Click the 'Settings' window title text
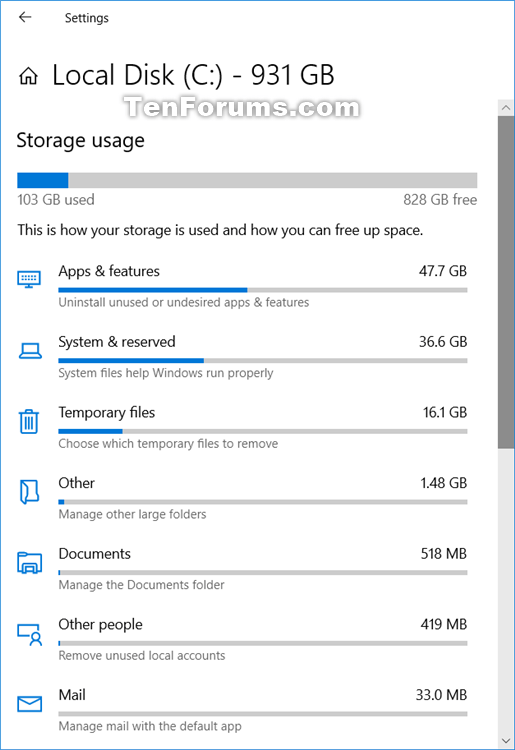The width and height of the screenshot is (515, 750). click(x=87, y=18)
